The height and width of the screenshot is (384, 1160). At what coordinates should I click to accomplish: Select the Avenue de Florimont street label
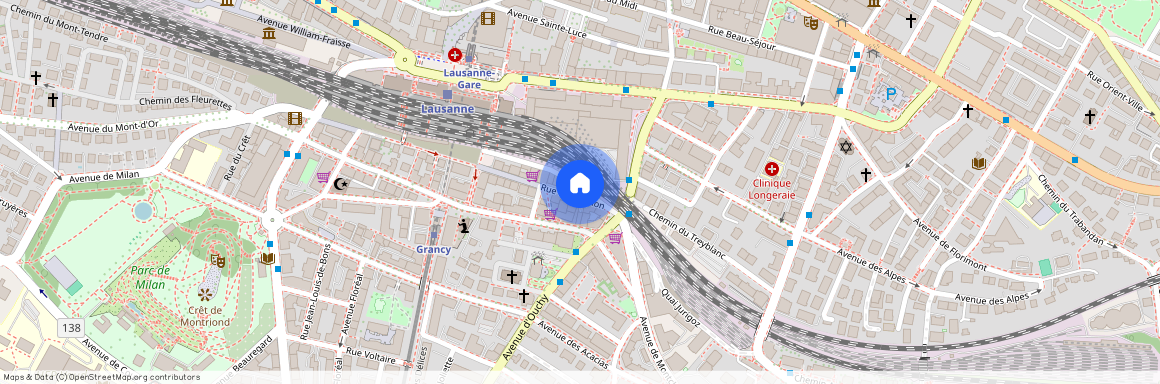[x=949, y=244]
